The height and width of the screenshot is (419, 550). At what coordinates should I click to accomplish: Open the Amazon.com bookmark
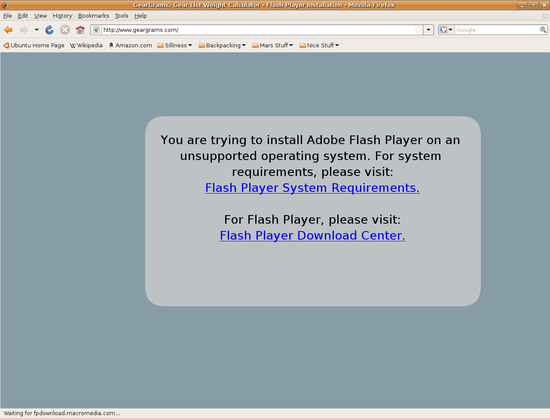coord(130,45)
